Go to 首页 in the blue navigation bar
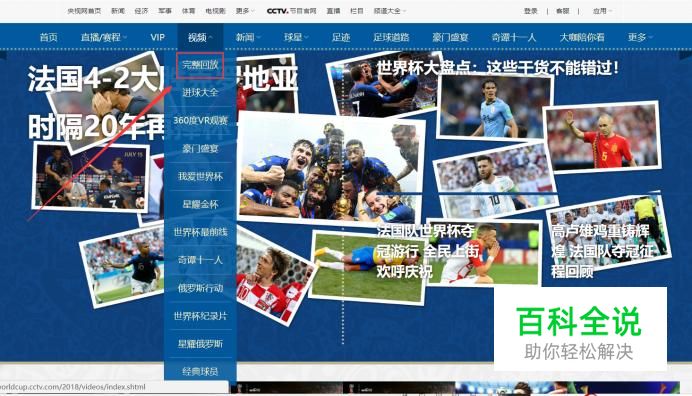The height and width of the screenshot is (396, 692). [49, 37]
